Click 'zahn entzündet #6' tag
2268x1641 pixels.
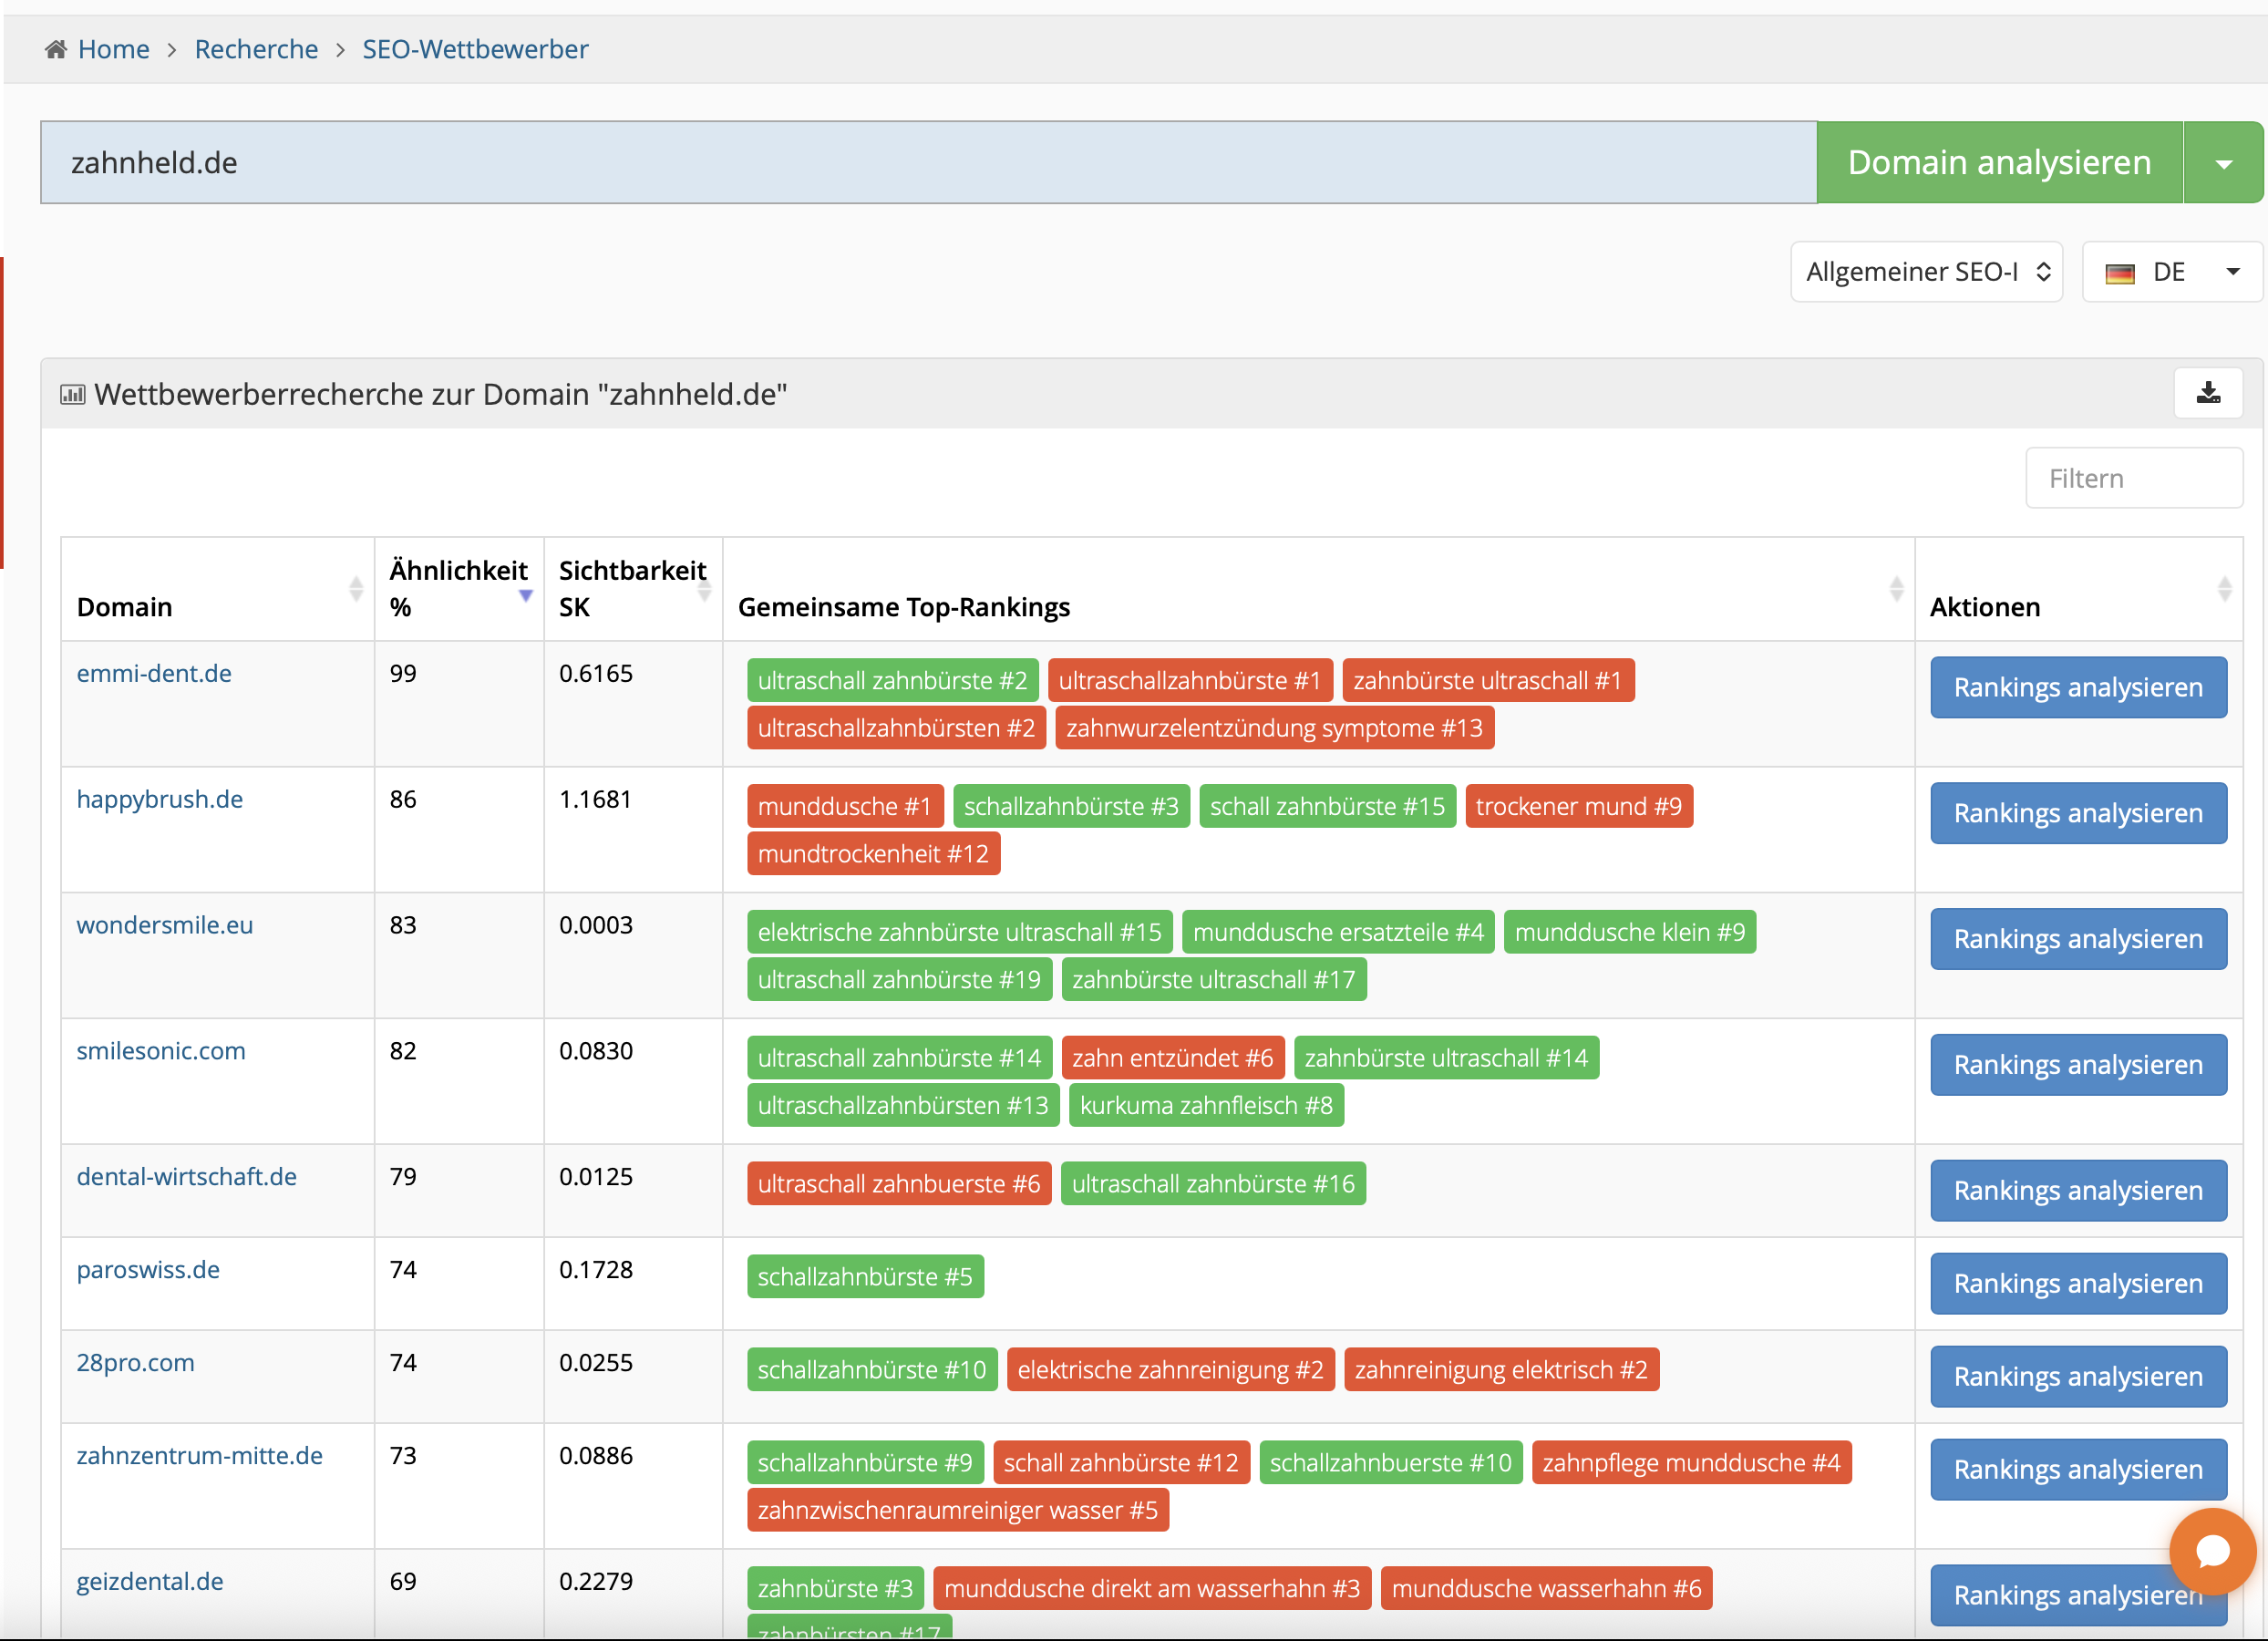(1173, 1059)
